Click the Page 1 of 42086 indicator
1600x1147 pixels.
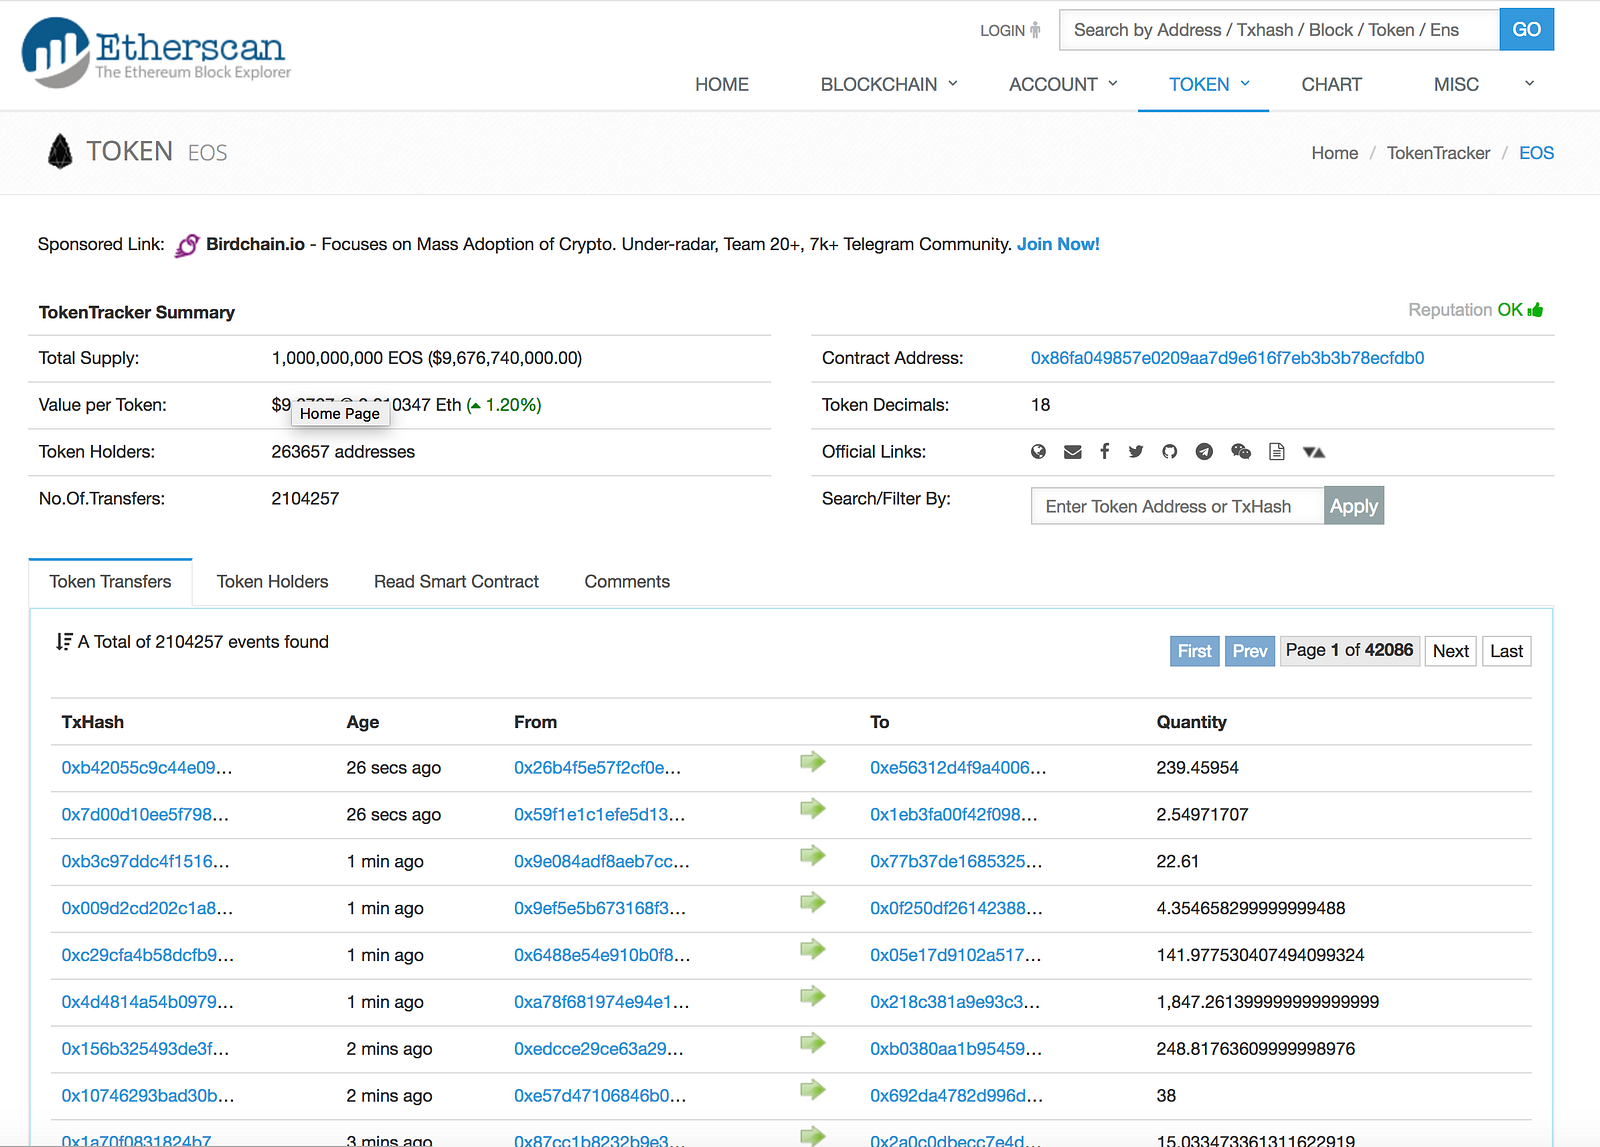1350,651
